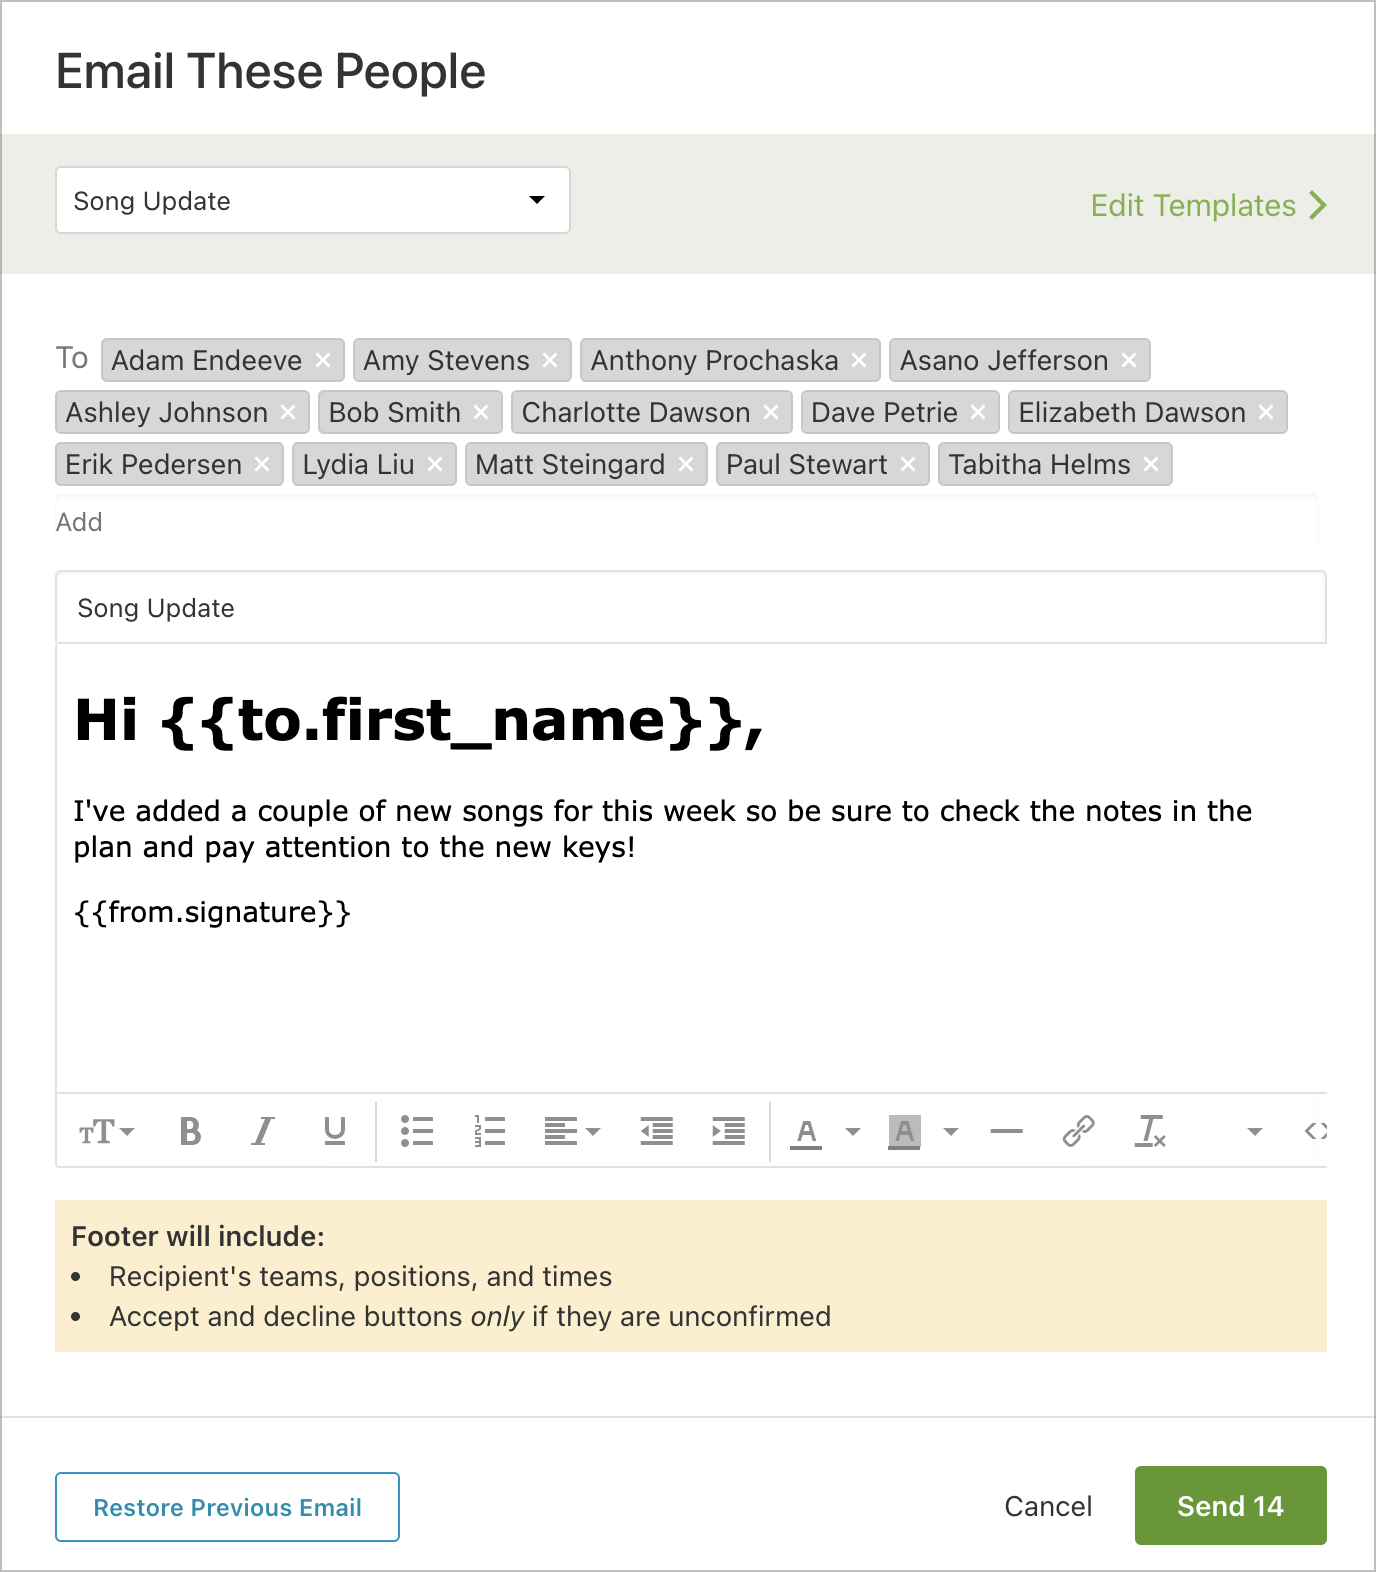Remove Elizabeth Dawson from recipients
The width and height of the screenshot is (1376, 1572).
(1266, 412)
